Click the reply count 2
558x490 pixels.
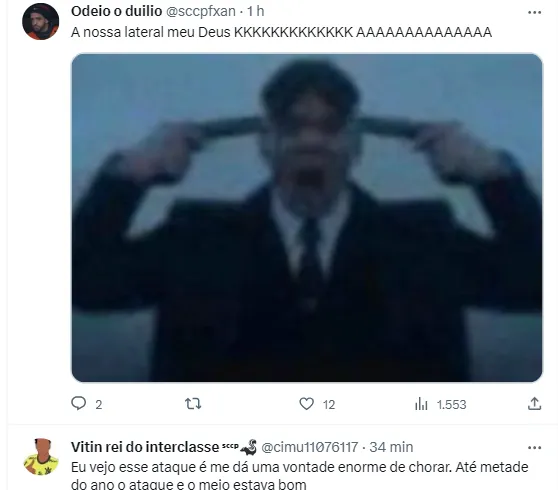tap(99, 405)
